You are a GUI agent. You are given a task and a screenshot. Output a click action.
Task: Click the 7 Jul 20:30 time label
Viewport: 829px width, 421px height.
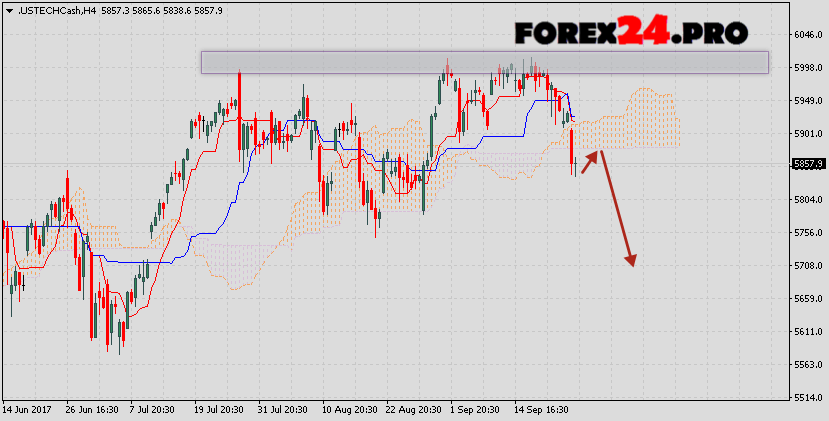click(156, 410)
